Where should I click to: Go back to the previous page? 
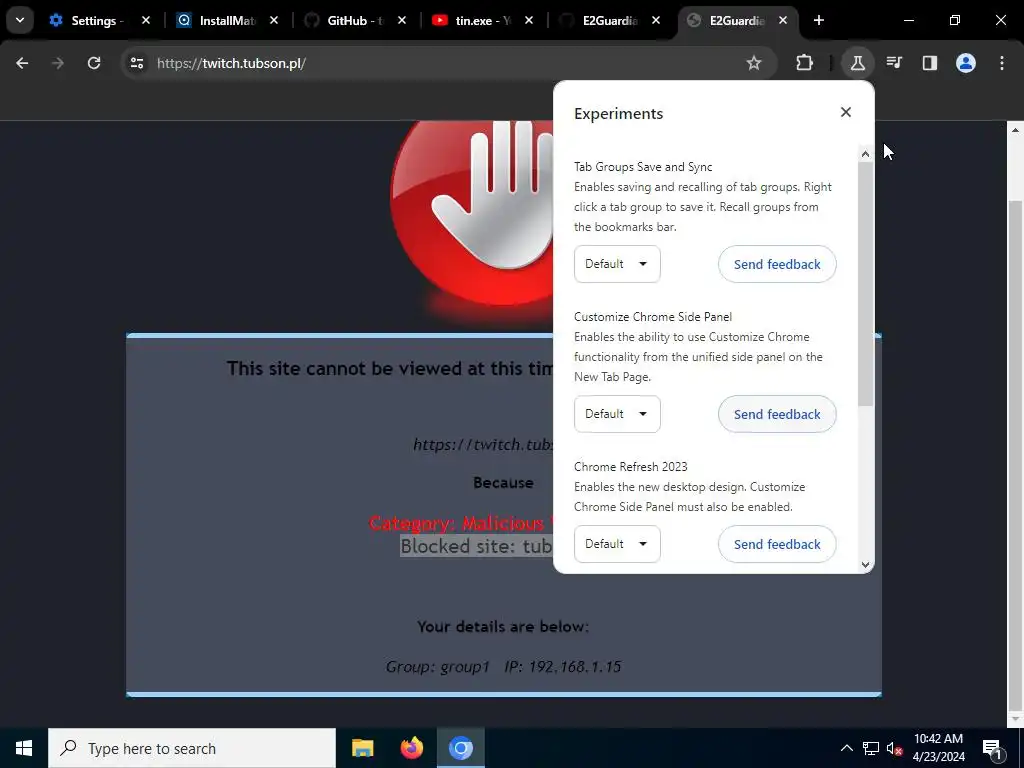[22, 63]
